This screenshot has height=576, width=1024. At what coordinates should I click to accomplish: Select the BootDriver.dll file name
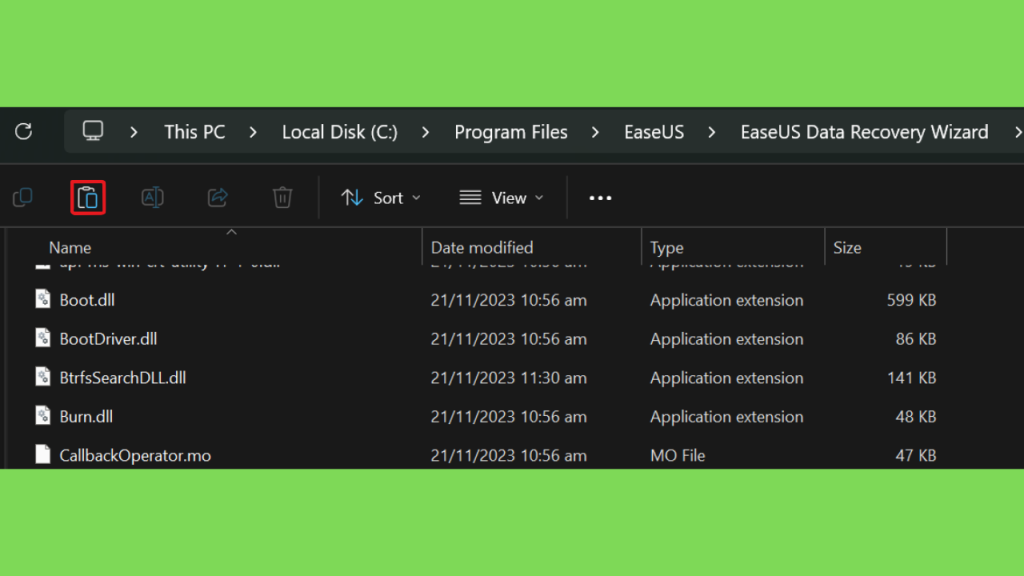[x=108, y=339]
